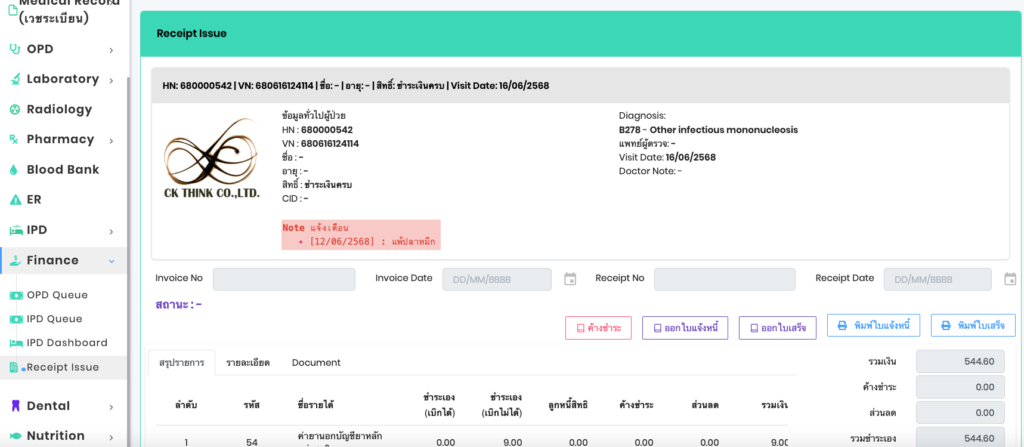Image resolution: width=1024 pixels, height=447 pixels.
Task: Click the ER warning triangle icon
Action: coord(14,200)
